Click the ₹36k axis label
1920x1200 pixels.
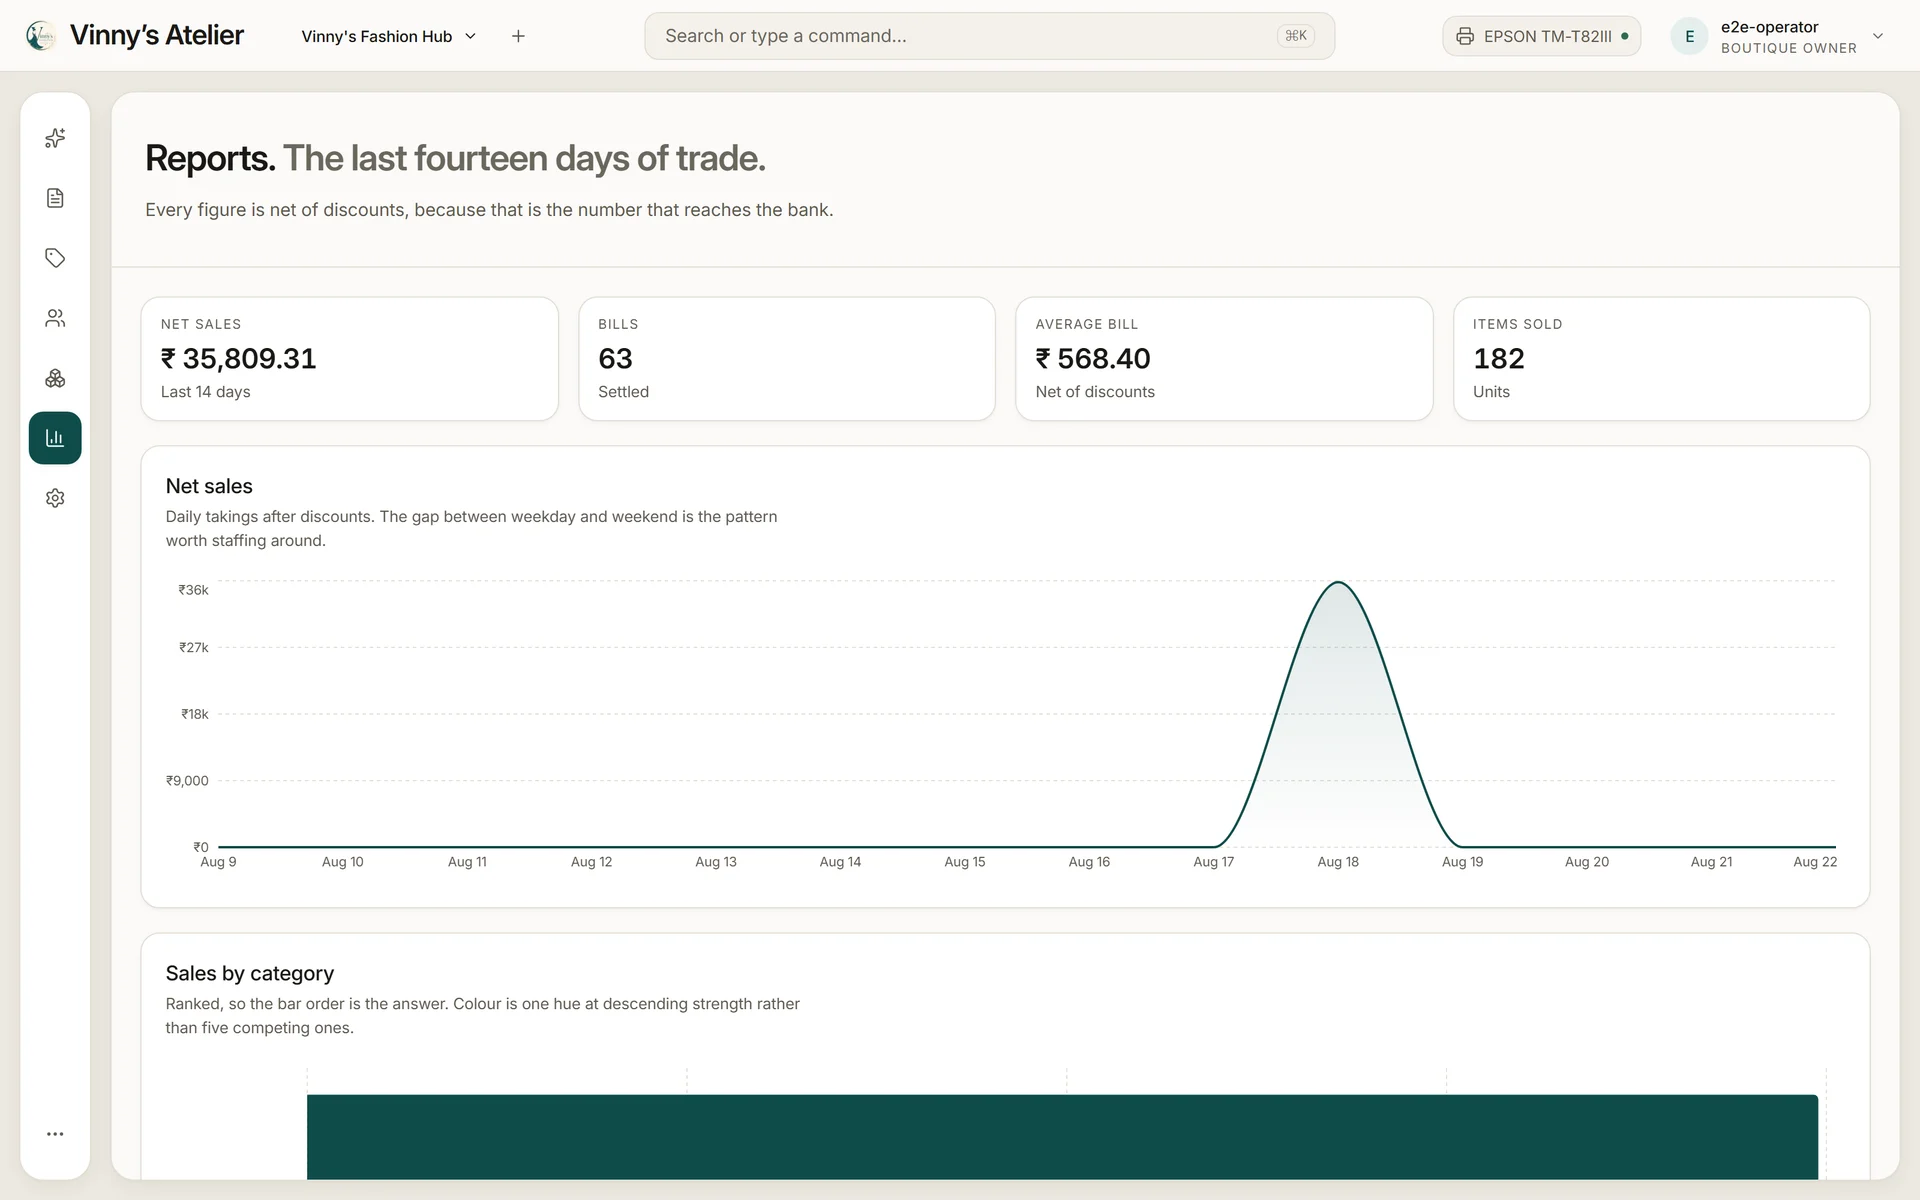tap(194, 590)
